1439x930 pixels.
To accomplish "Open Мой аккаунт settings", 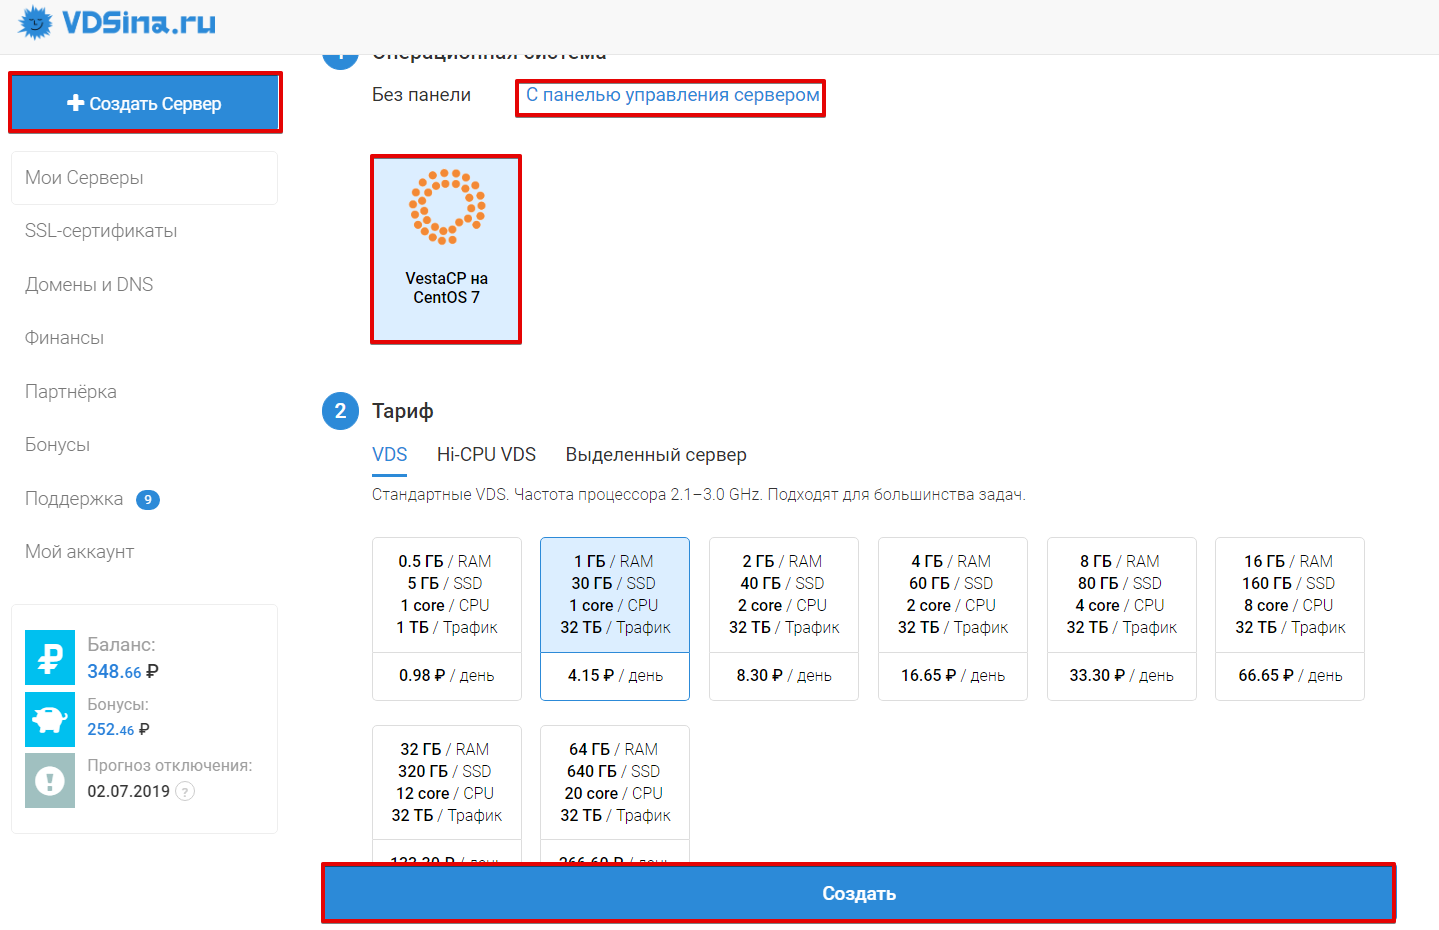I will pos(79,552).
